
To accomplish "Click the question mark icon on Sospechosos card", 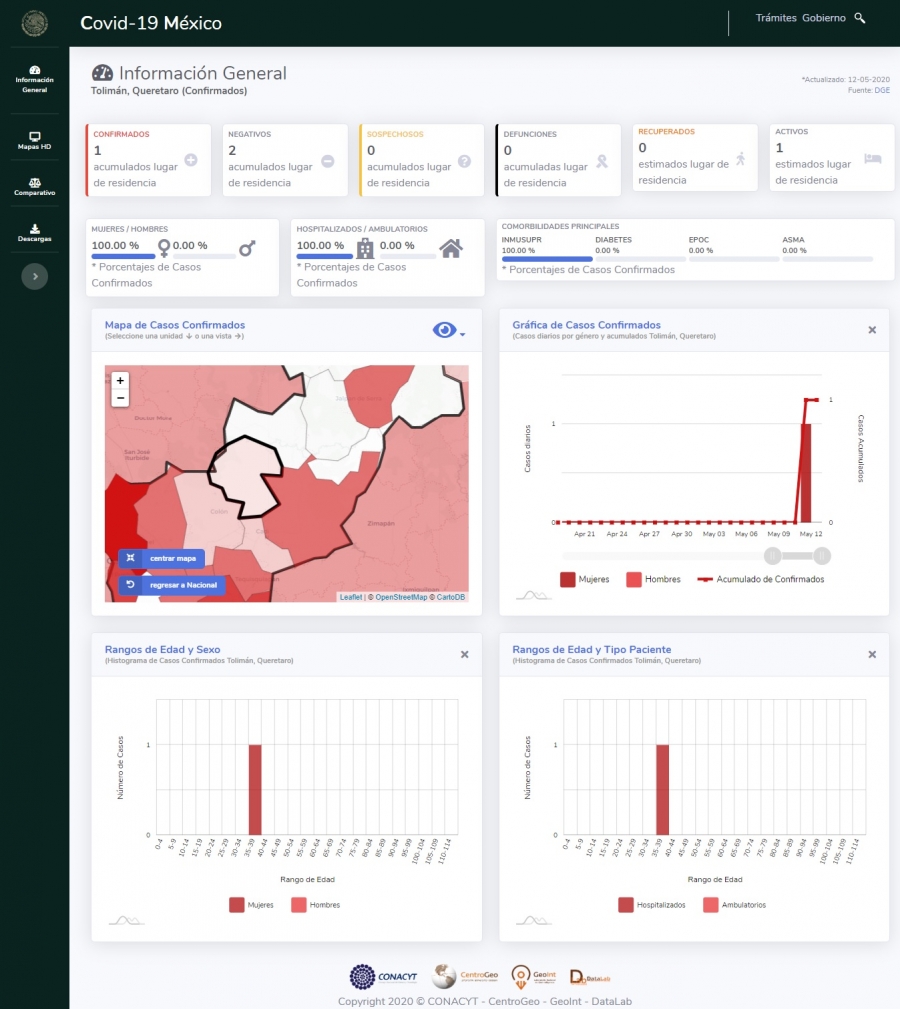I will [464, 161].
